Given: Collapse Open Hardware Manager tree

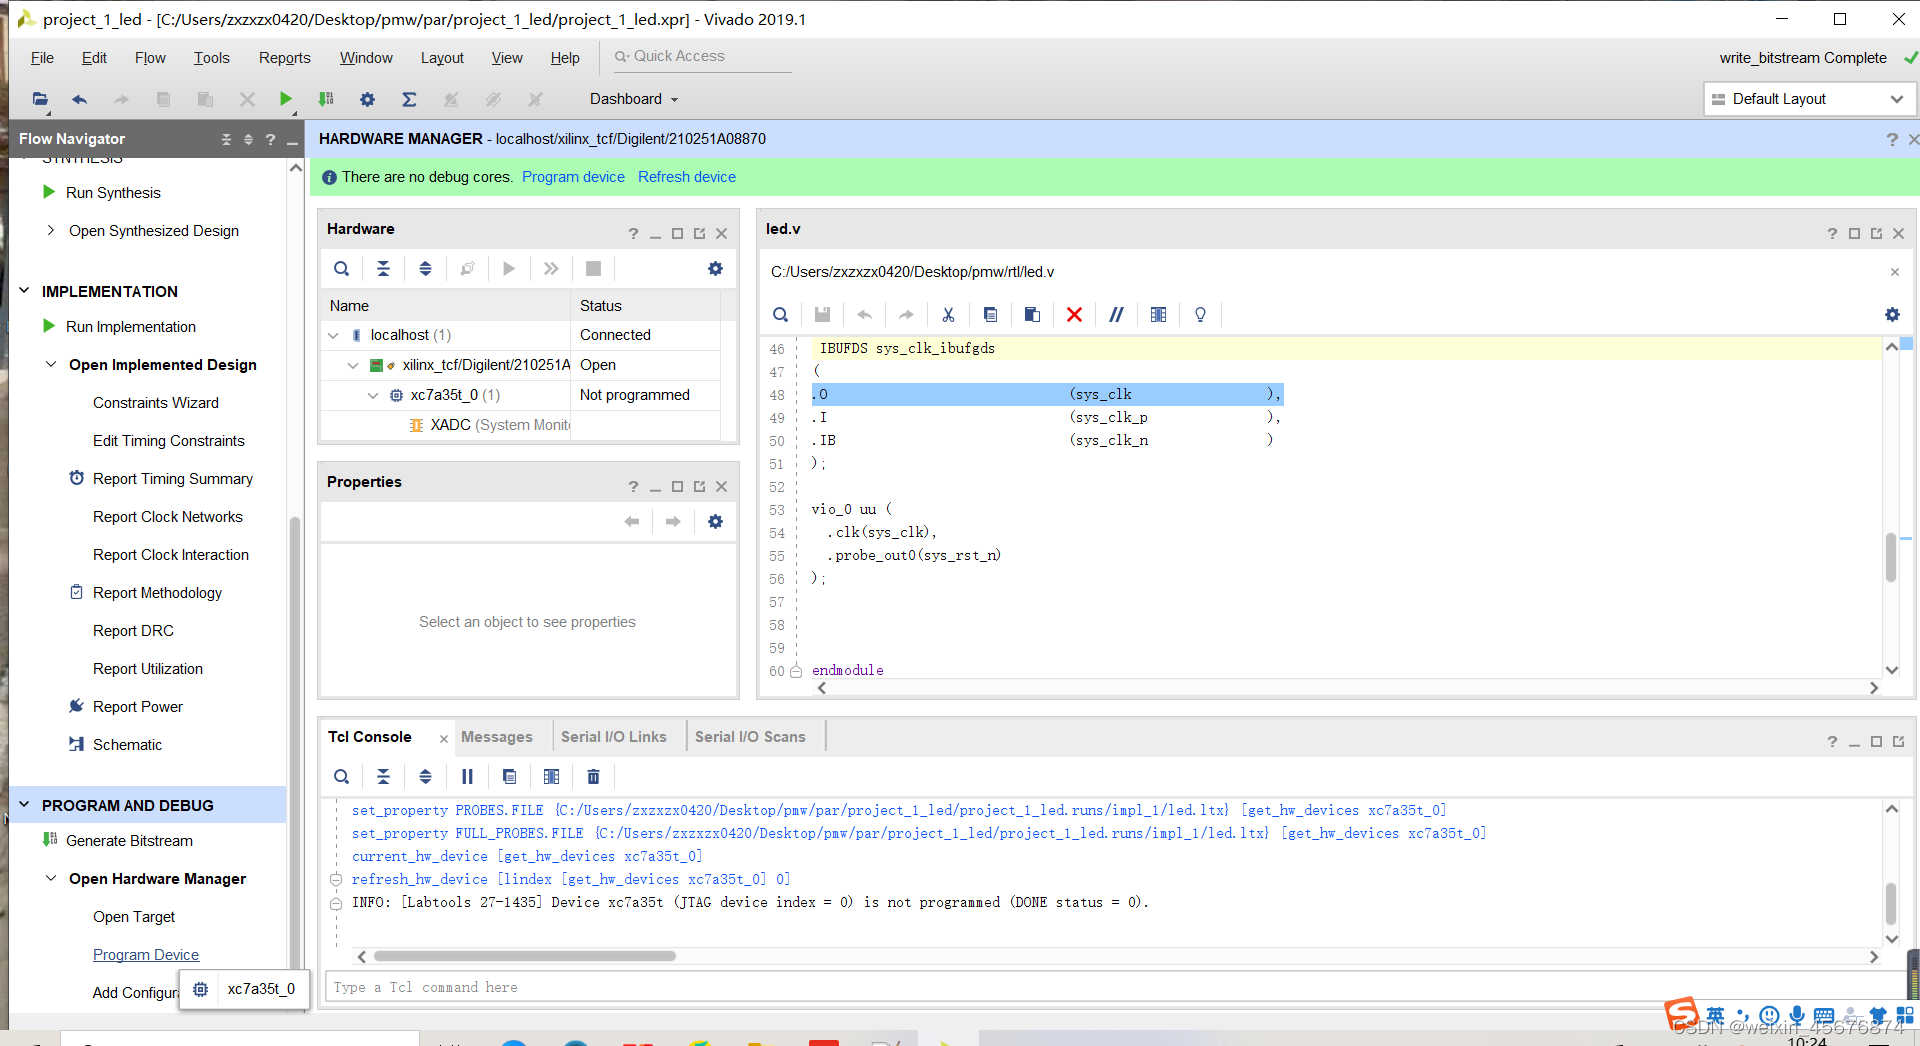Looking at the screenshot, I should (51, 879).
